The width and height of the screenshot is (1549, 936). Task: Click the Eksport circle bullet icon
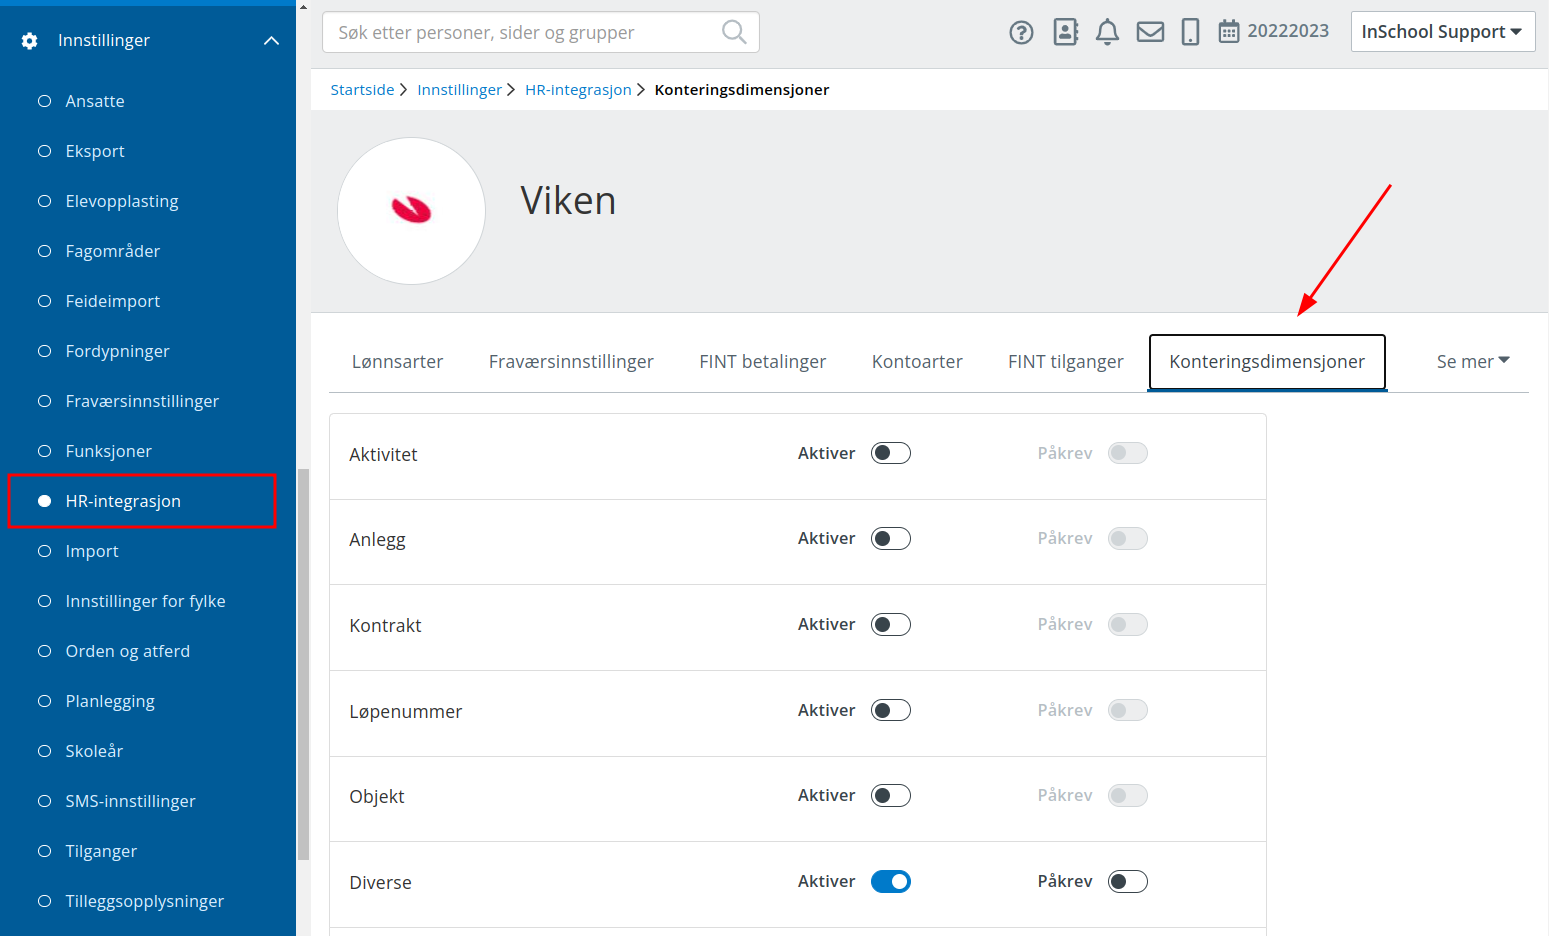coord(44,151)
